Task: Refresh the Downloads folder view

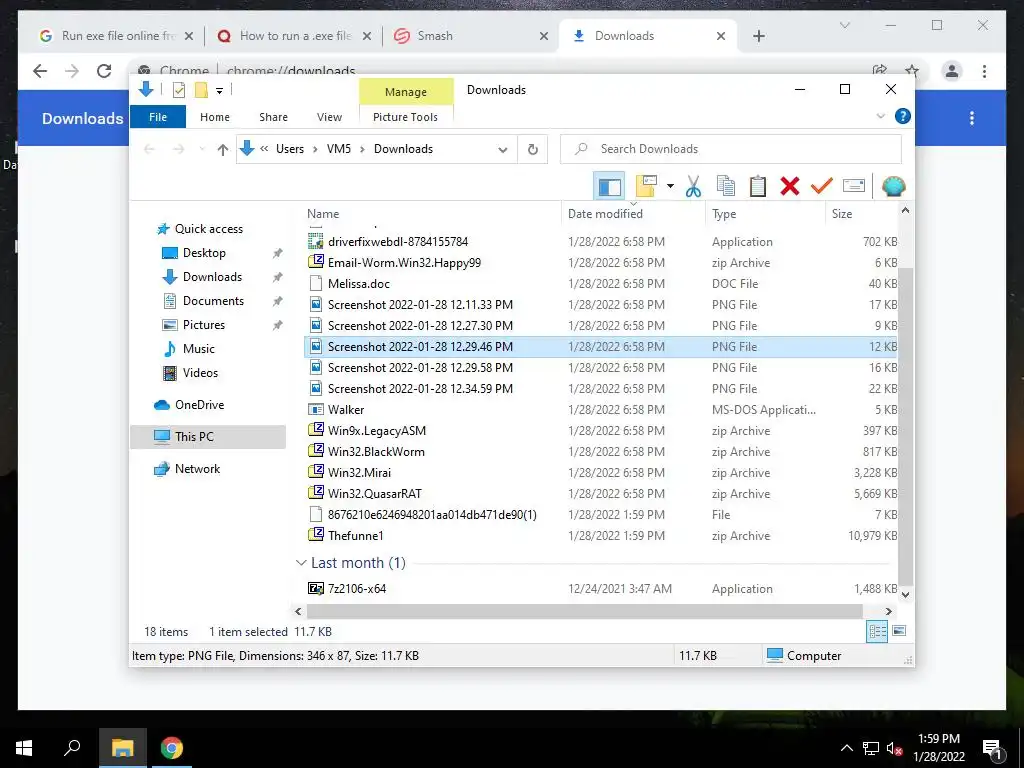Action: (533, 150)
